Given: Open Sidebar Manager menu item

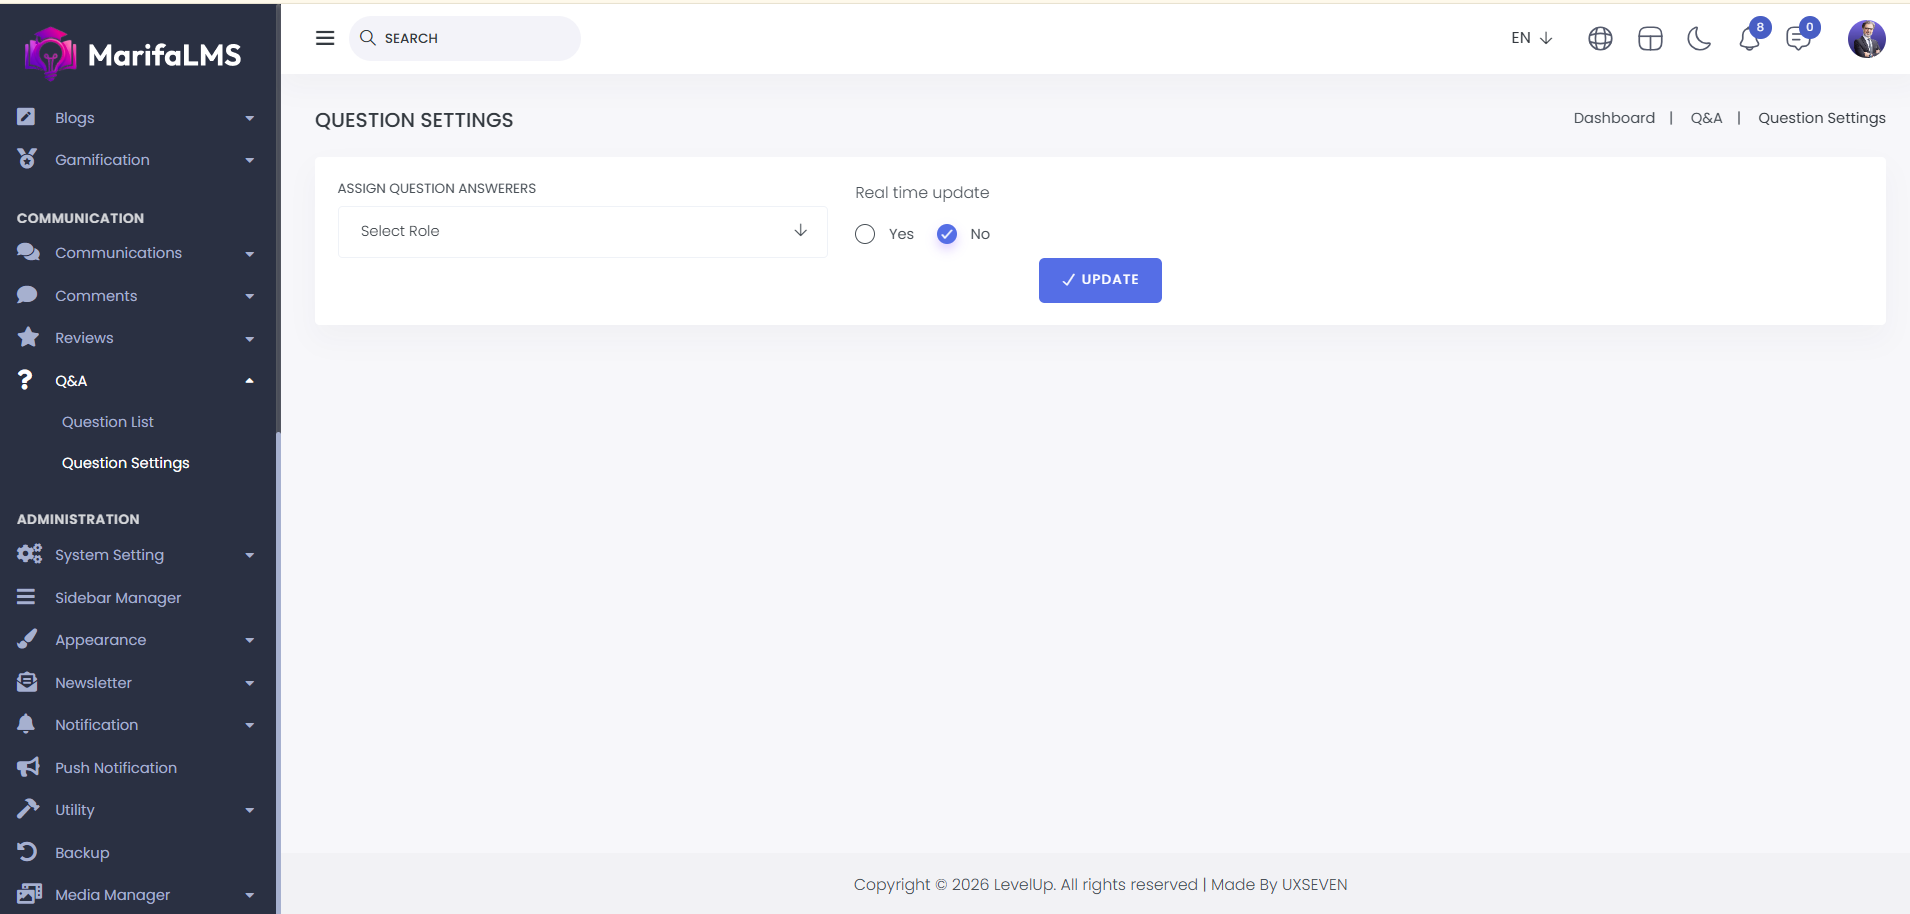Looking at the screenshot, I should click(x=118, y=598).
